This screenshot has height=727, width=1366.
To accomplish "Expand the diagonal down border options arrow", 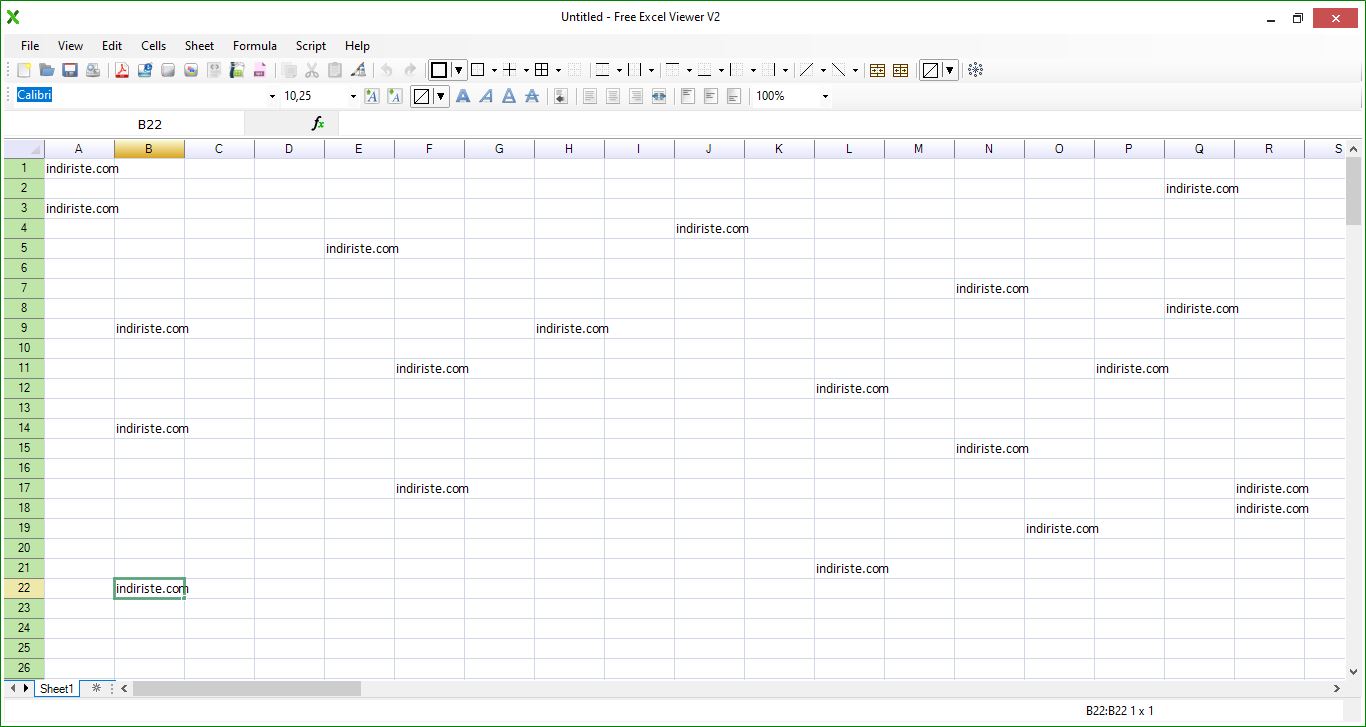I will tap(855, 70).
